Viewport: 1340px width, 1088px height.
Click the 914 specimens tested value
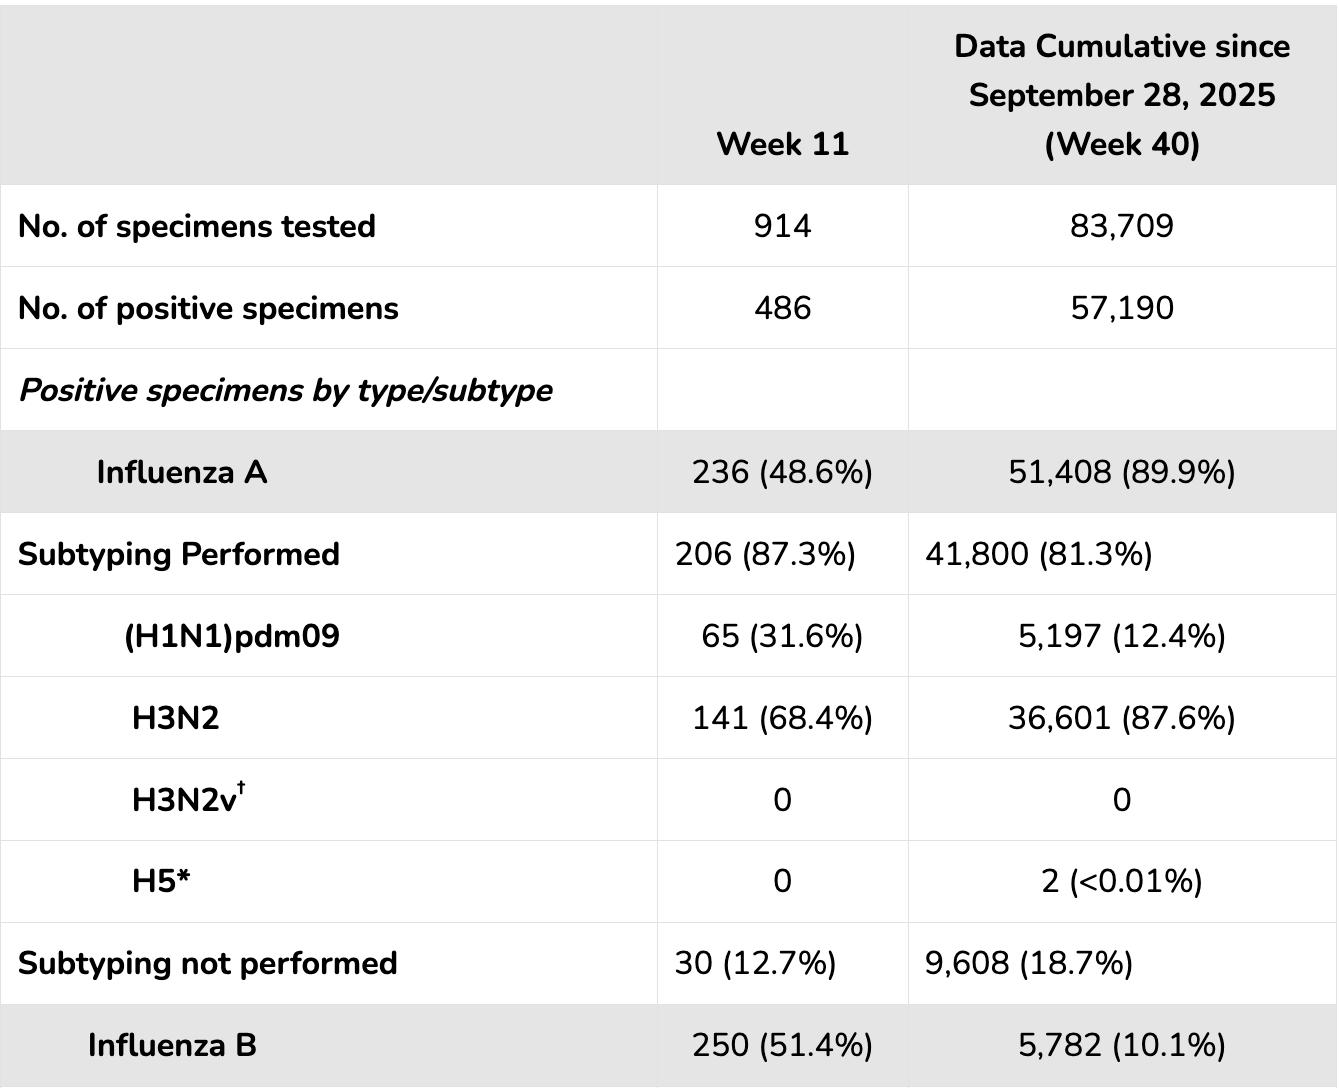(782, 226)
